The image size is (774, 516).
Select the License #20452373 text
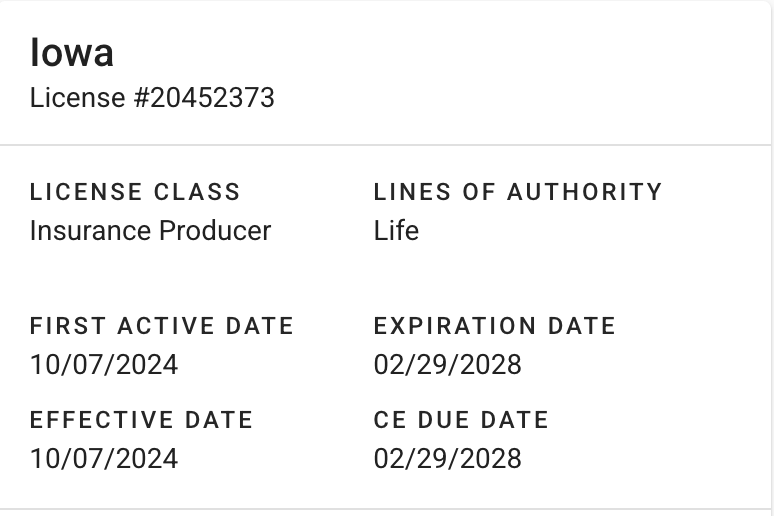tap(152, 98)
